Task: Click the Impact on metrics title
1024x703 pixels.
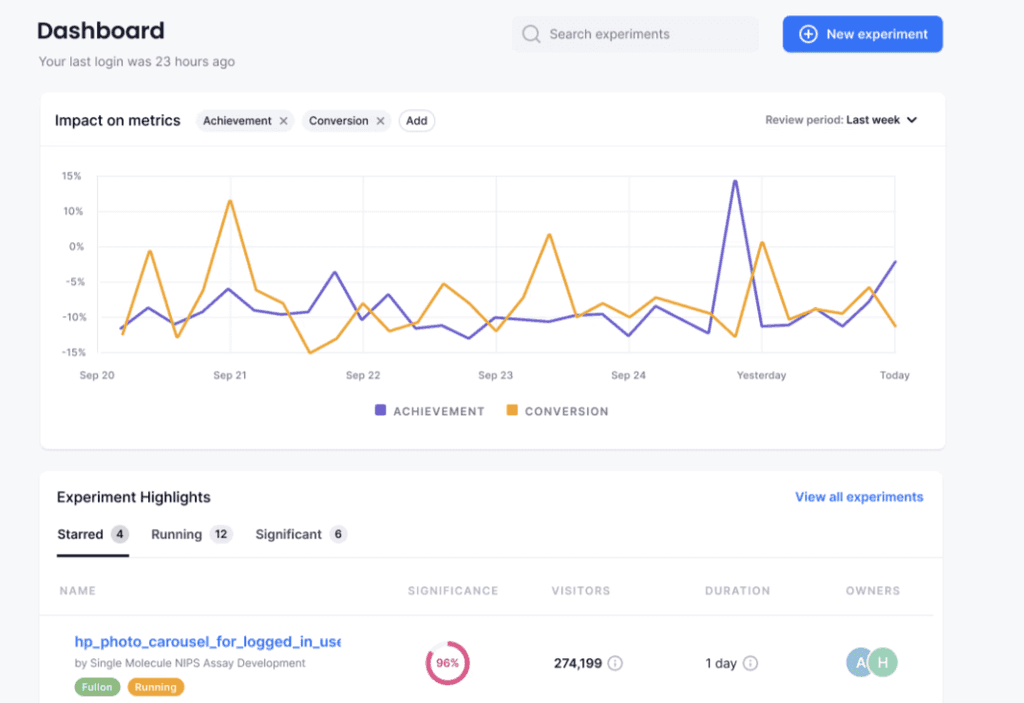Action: [x=118, y=121]
